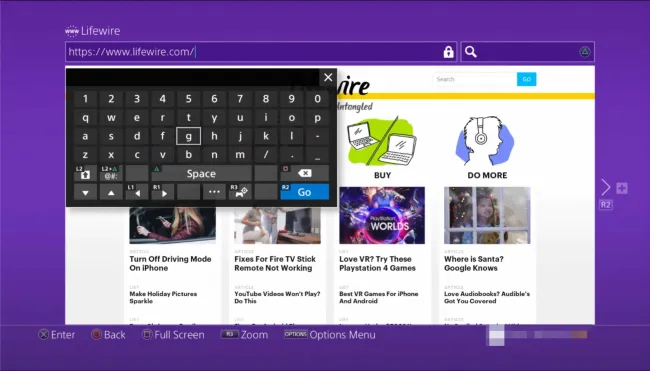Click the blue Go key on keyboard

305,192
